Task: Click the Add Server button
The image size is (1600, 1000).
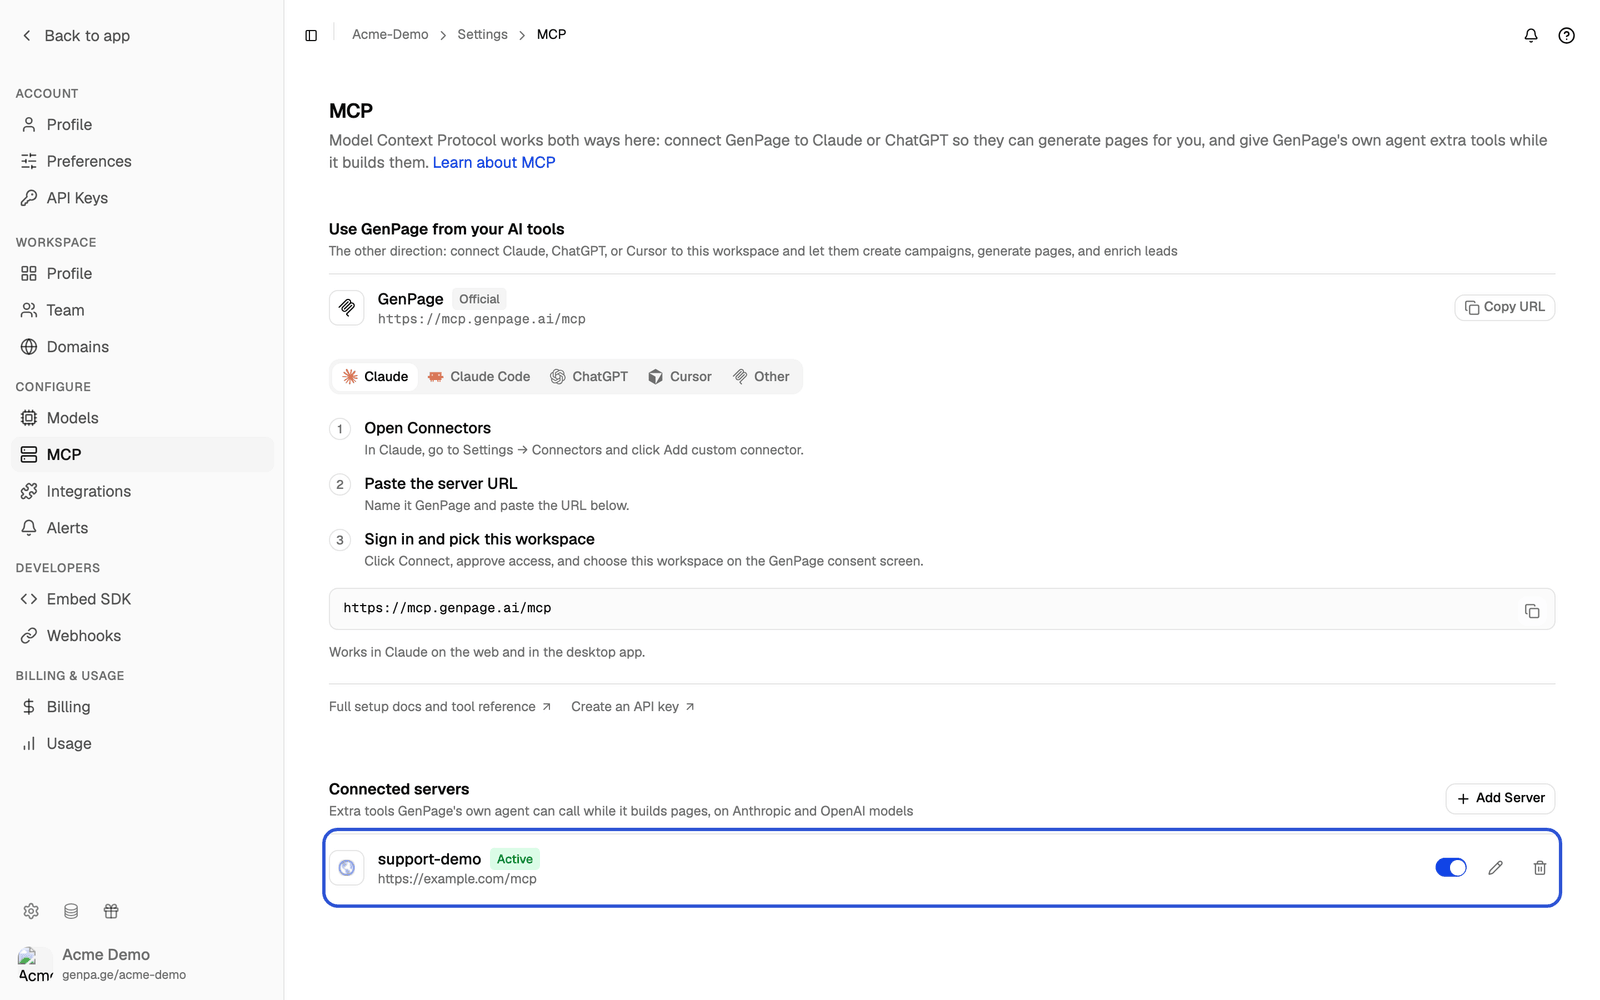Action: 1500,798
